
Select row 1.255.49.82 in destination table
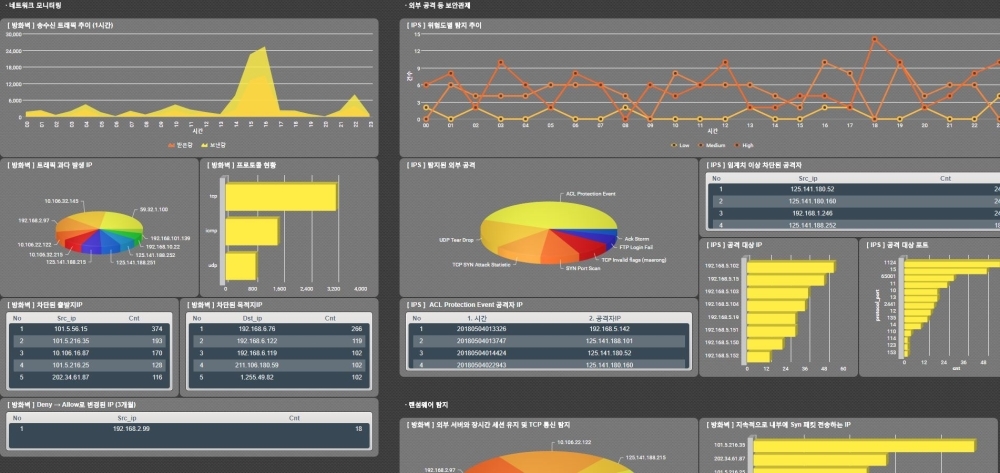tap(279, 377)
